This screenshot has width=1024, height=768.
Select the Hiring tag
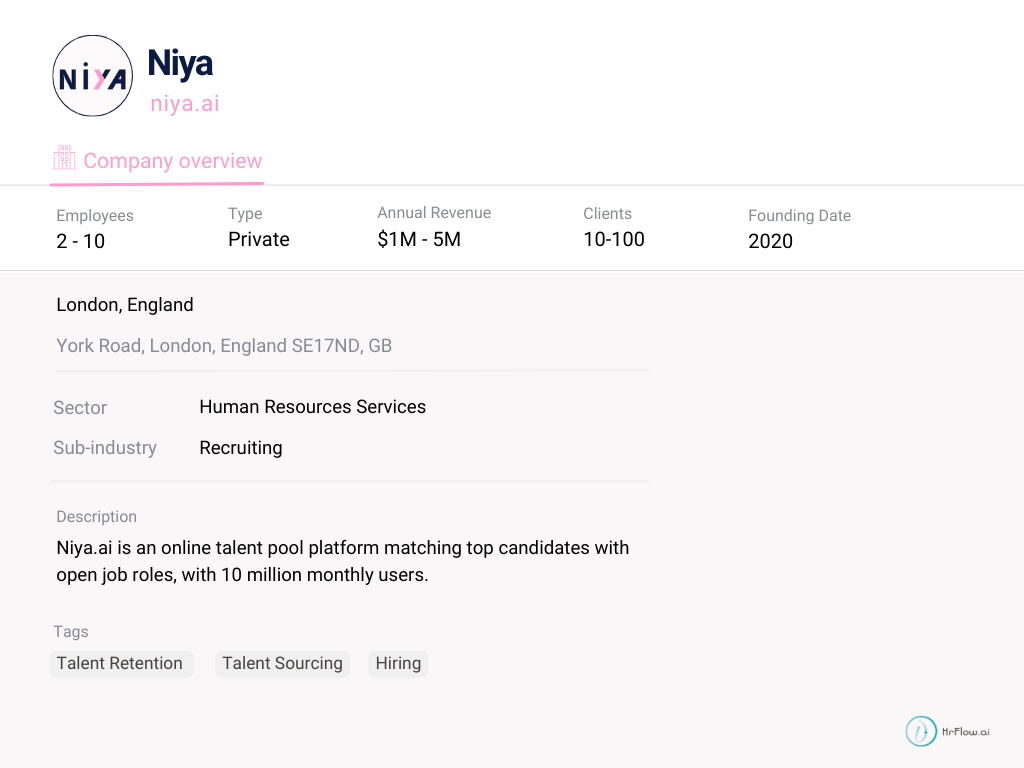tap(398, 663)
